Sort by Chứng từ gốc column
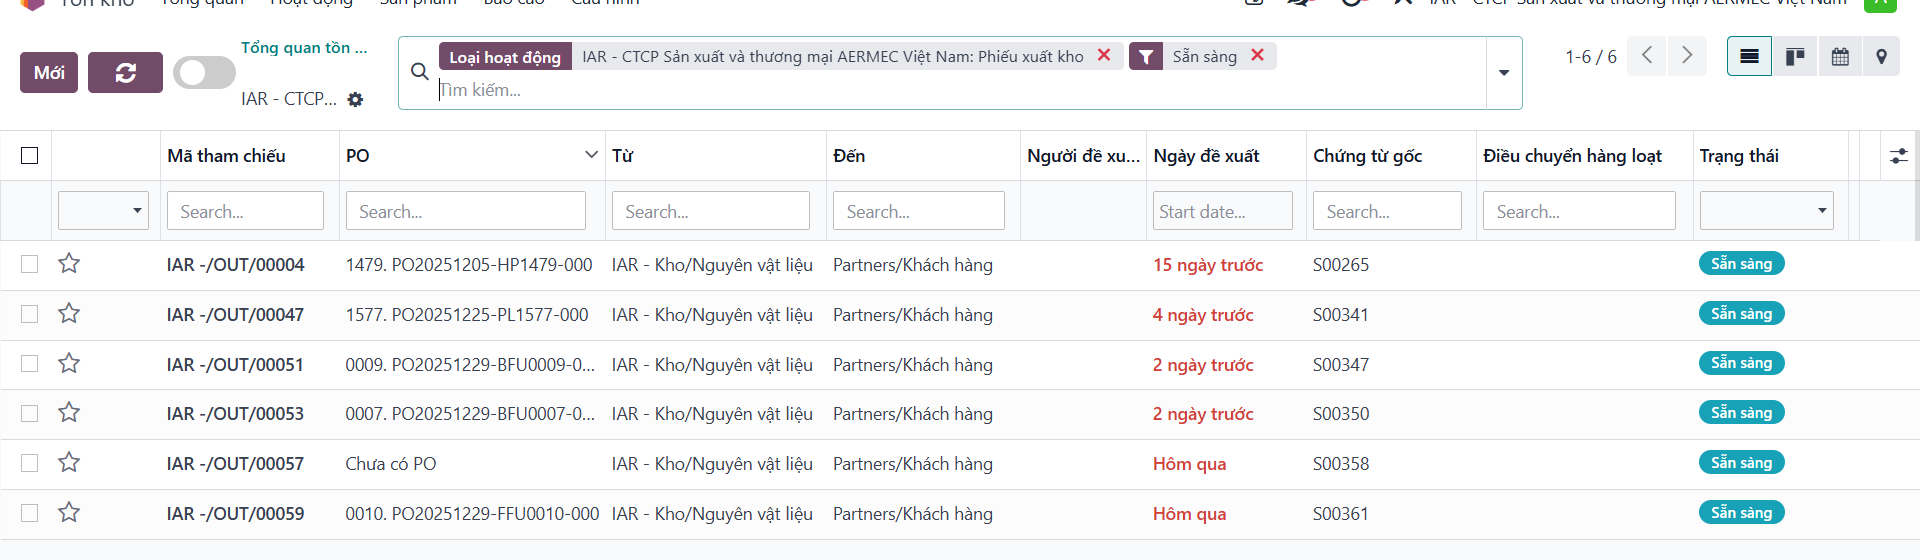 tap(1367, 156)
